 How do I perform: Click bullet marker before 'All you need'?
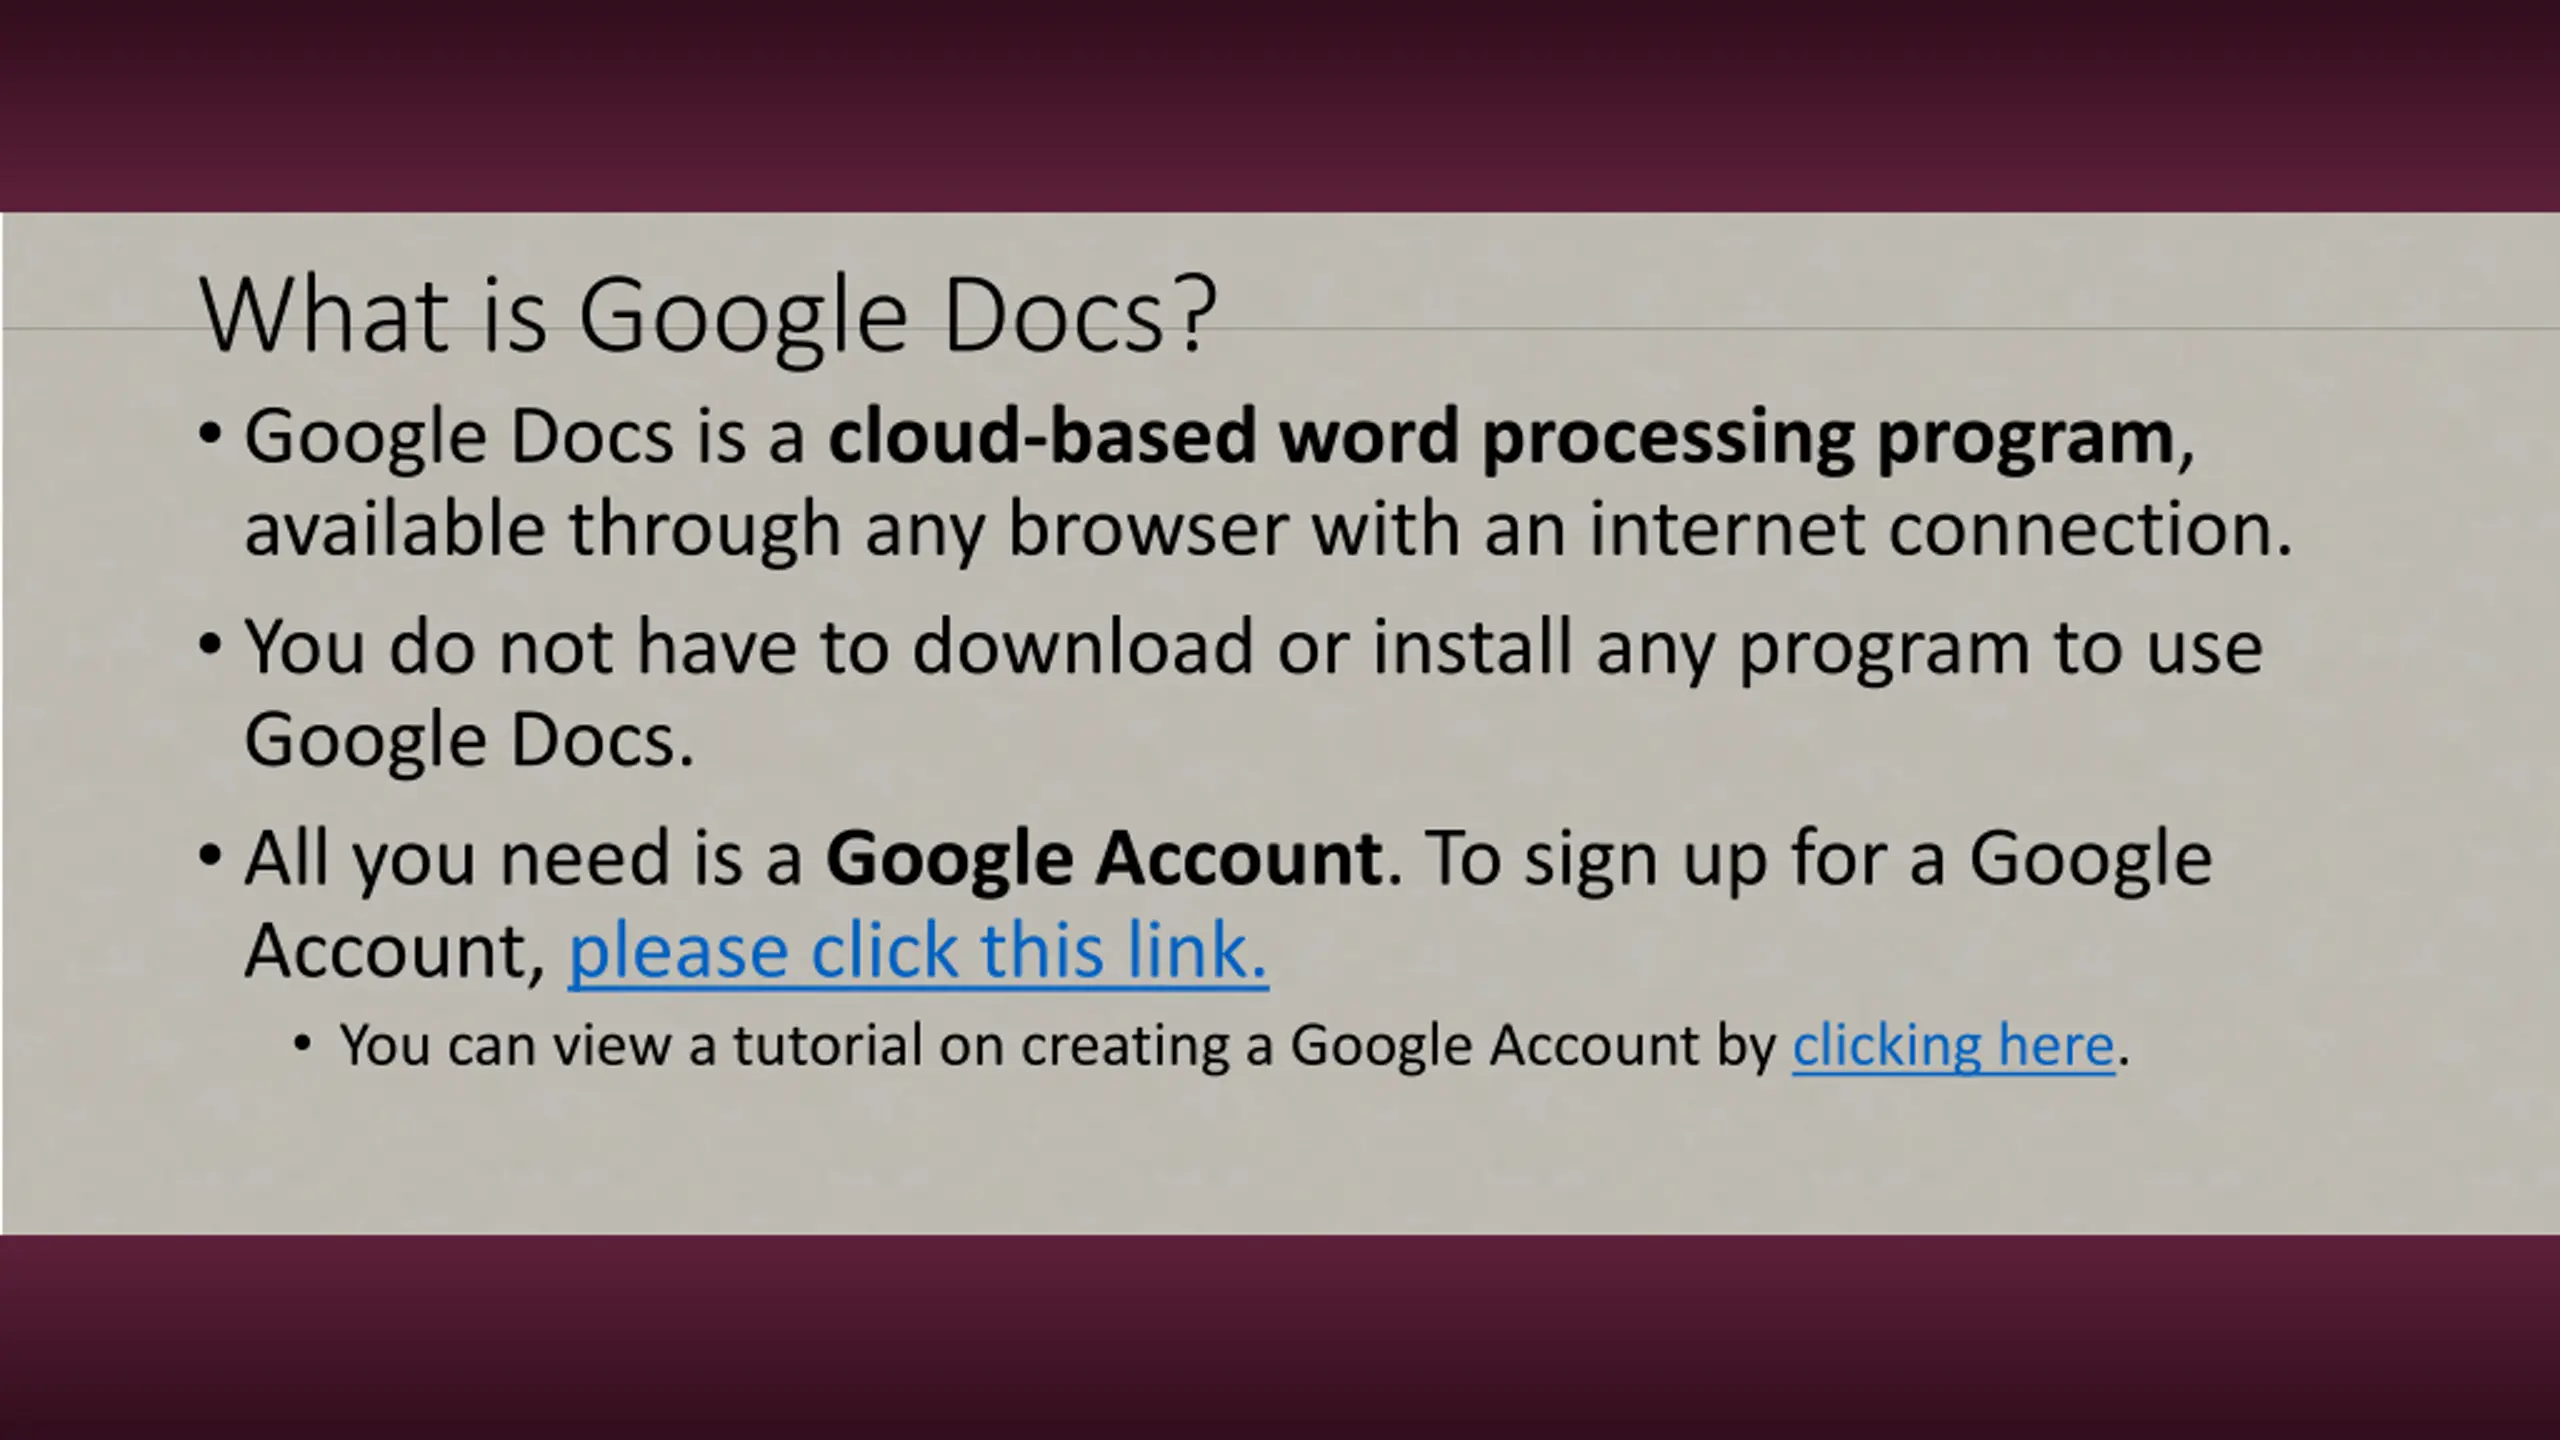[x=209, y=857]
